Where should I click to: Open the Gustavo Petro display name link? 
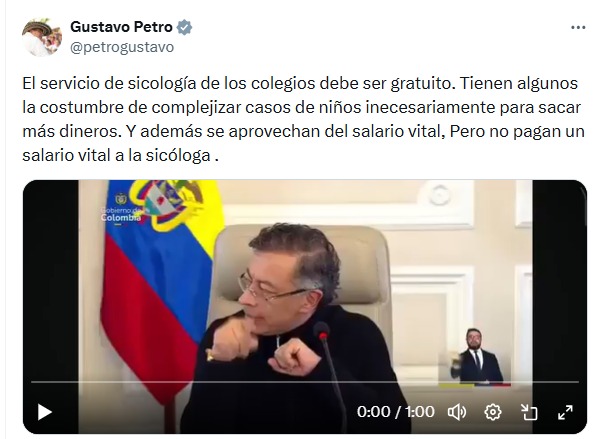pyautogui.click(x=121, y=27)
